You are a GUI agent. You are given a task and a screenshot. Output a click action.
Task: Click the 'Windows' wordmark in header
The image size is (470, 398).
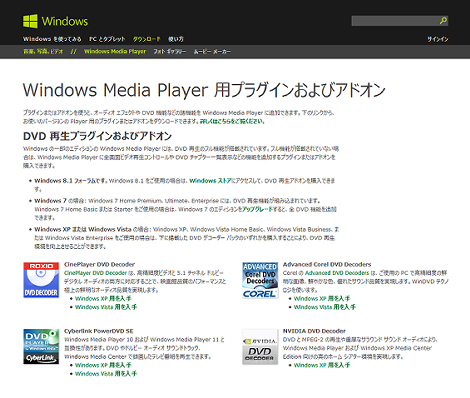coord(65,21)
